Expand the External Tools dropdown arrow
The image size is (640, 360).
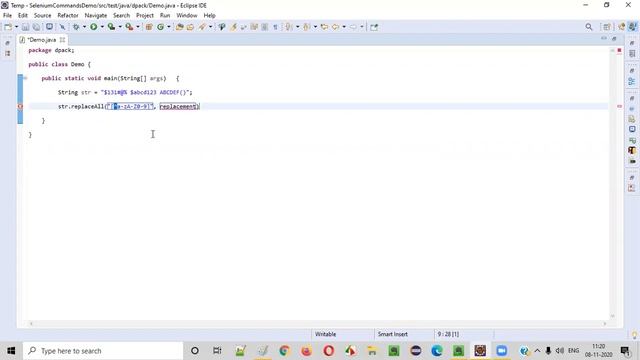point(138,27)
